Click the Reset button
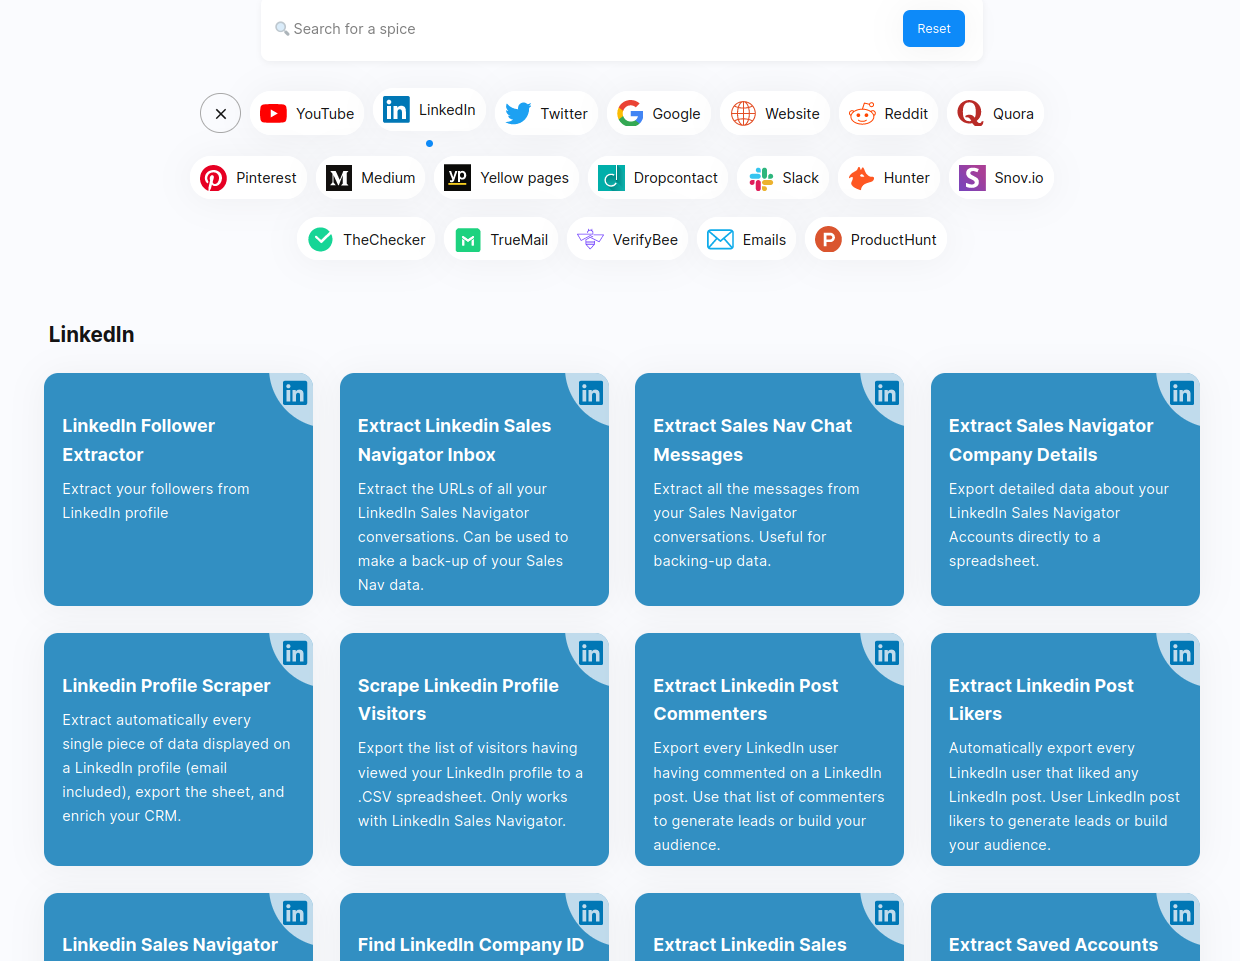The image size is (1240, 961). [x=934, y=29]
